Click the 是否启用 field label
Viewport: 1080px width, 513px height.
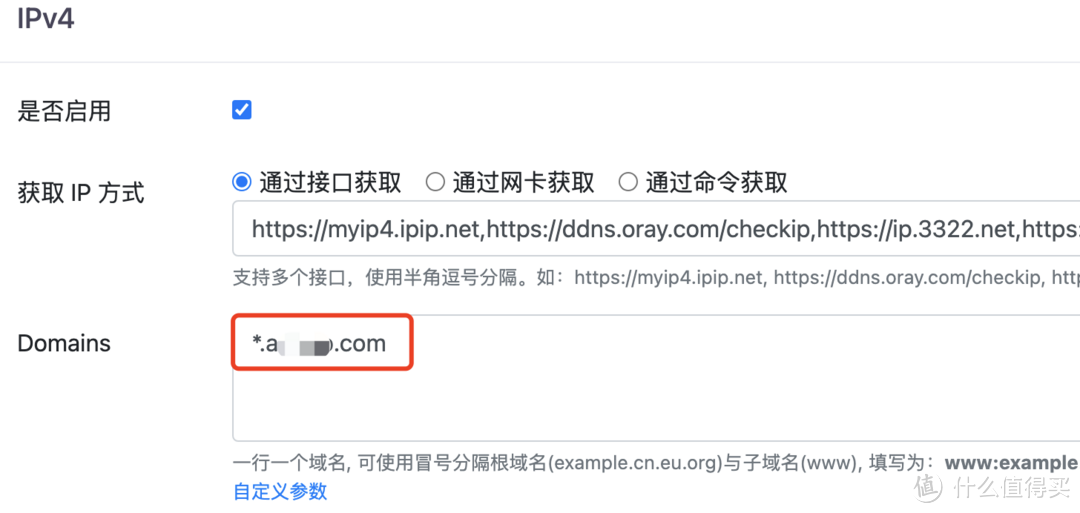click(x=64, y=111)
